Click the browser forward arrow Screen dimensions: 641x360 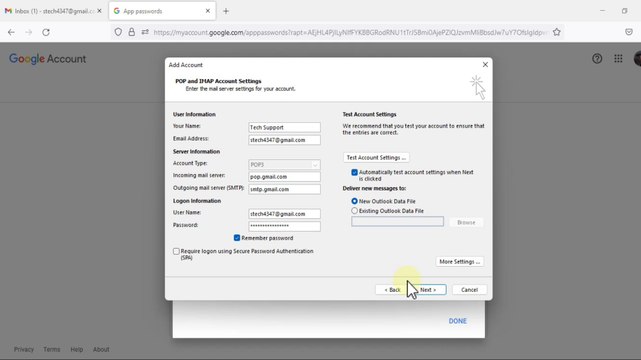29,32
